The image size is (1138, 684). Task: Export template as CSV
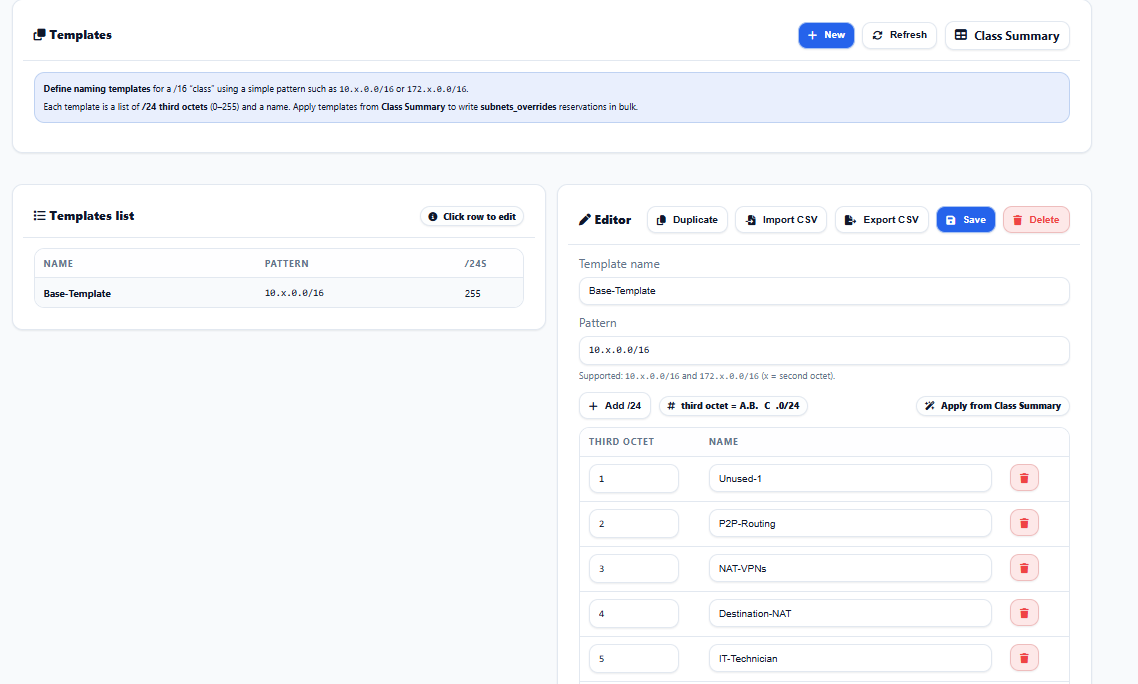point(882,219)
